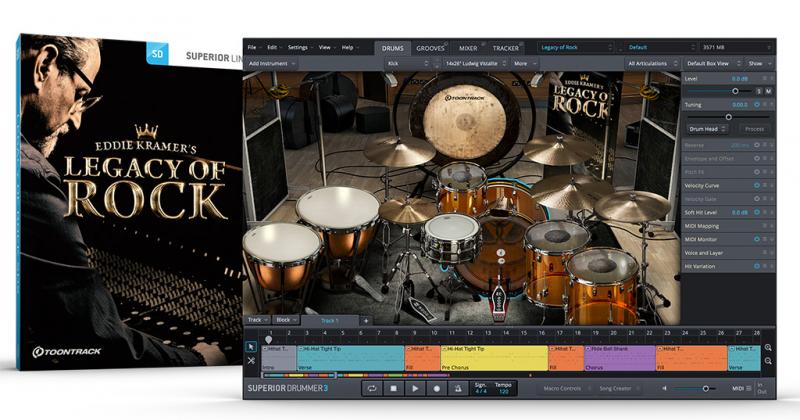Toggle the loop playback button
The height and width of the screenshot is (420, 800).
(372, 387)
